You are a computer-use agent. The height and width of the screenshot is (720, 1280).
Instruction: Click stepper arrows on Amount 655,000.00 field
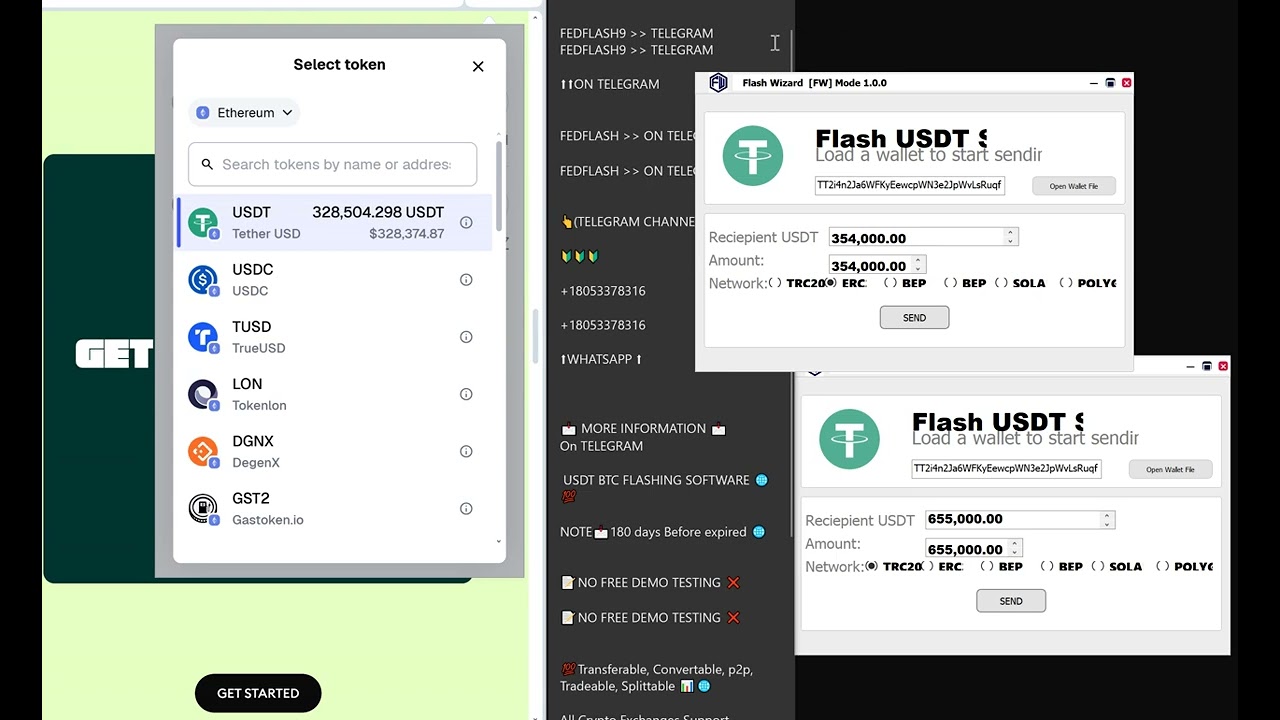[x=1015, y=548]
